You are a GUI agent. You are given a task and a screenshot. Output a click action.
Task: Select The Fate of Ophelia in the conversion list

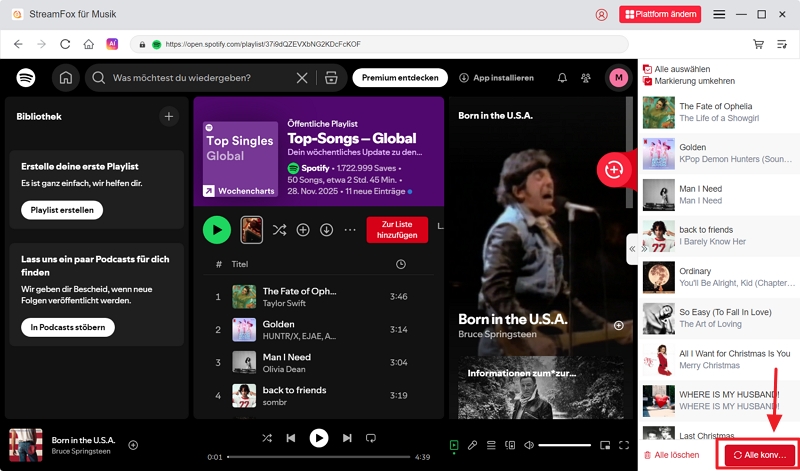[719, 112]
